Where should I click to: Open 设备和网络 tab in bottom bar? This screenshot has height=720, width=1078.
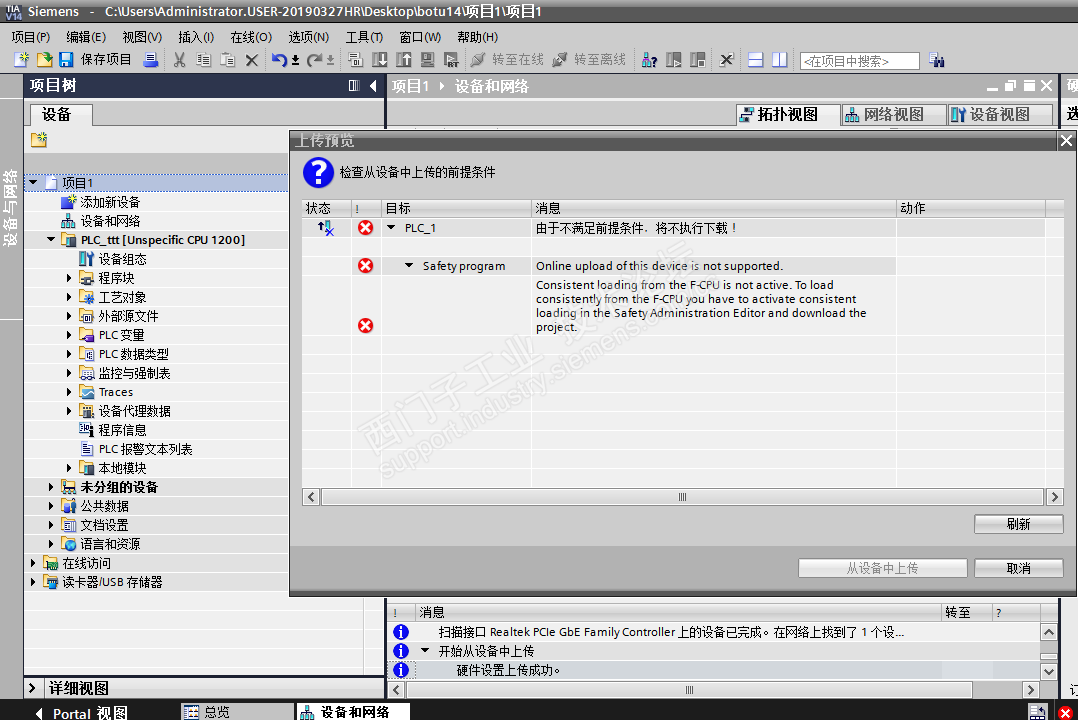tap(353, 712)
